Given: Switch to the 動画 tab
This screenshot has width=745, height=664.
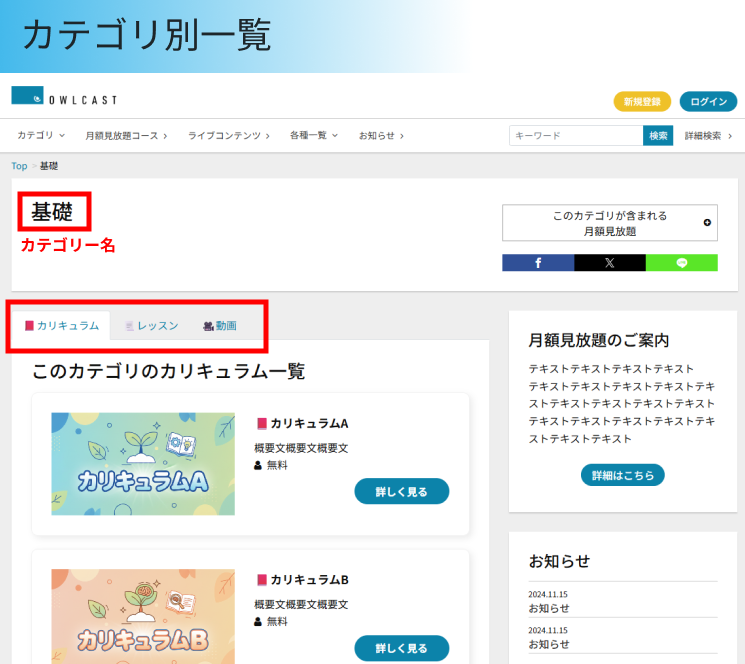Looking at the screenshot, I should point(220,326).
